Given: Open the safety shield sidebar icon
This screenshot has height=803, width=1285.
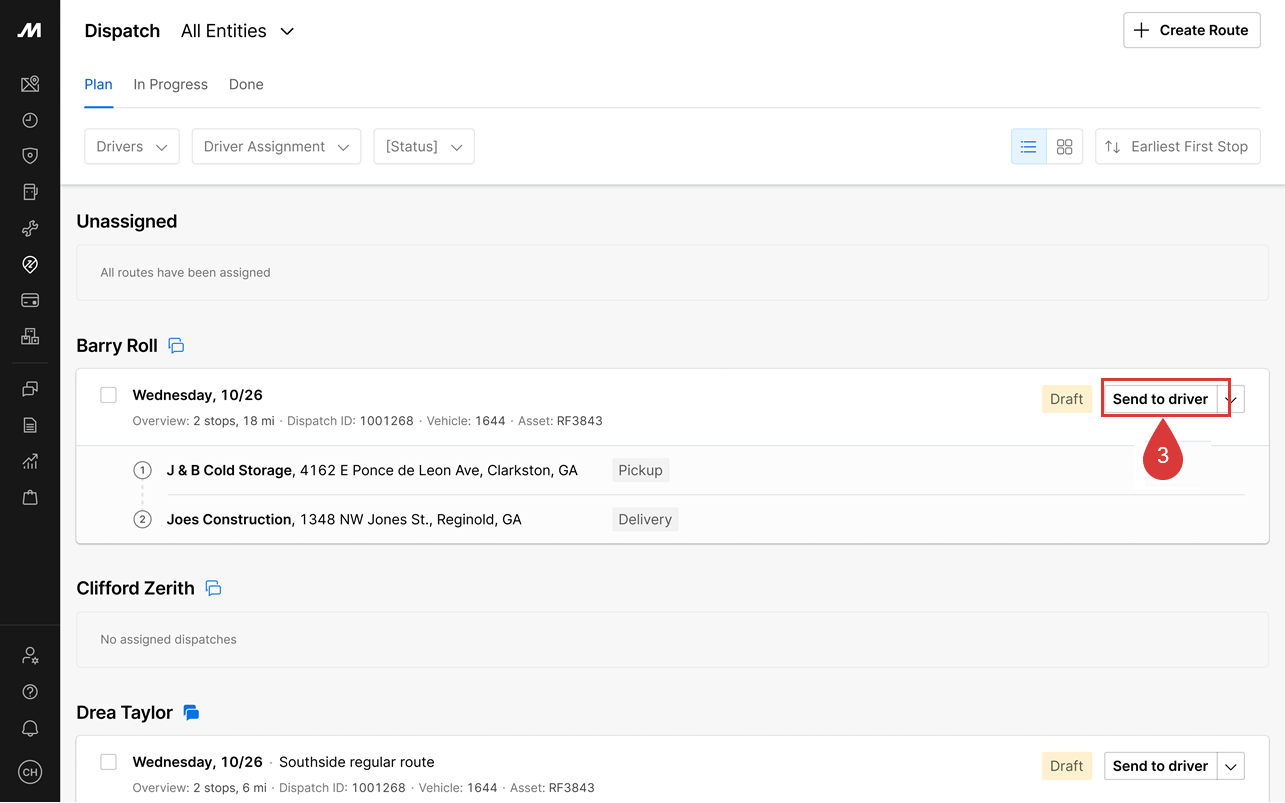Looking at the screenshot, I should click(30, 156).
